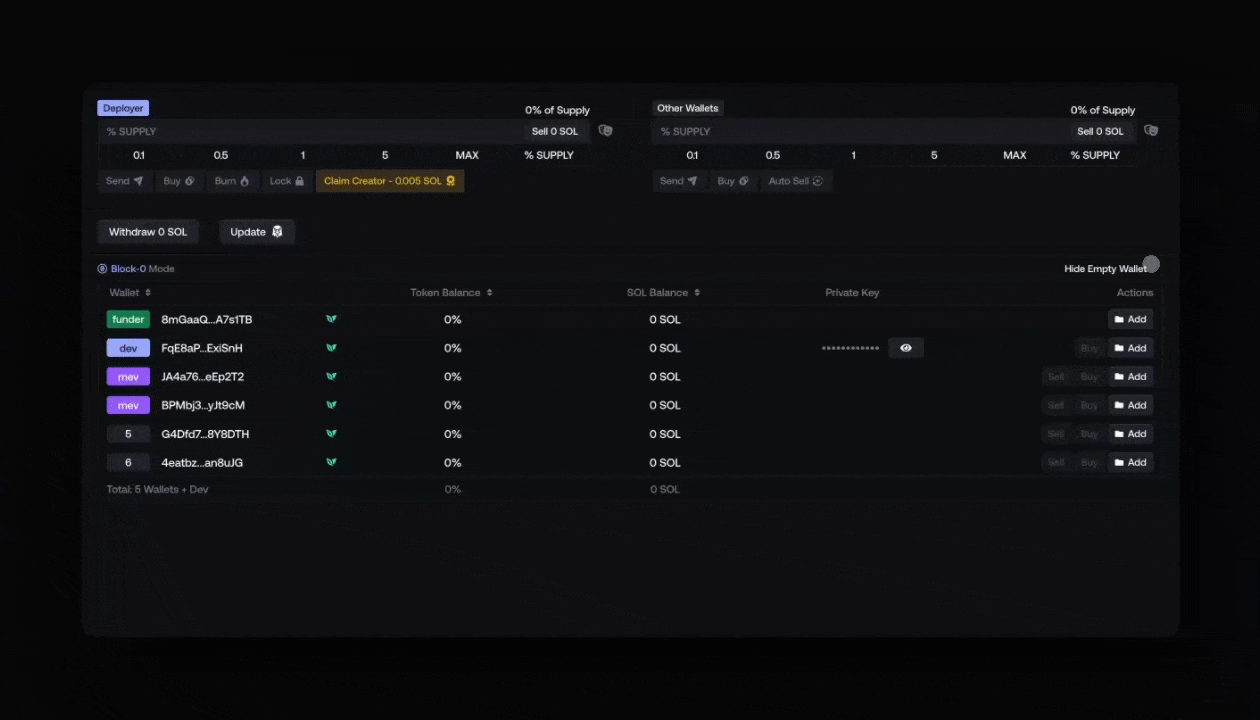Click the mask icon beside Deployer Sell 0 SOL

coord(605,131)
